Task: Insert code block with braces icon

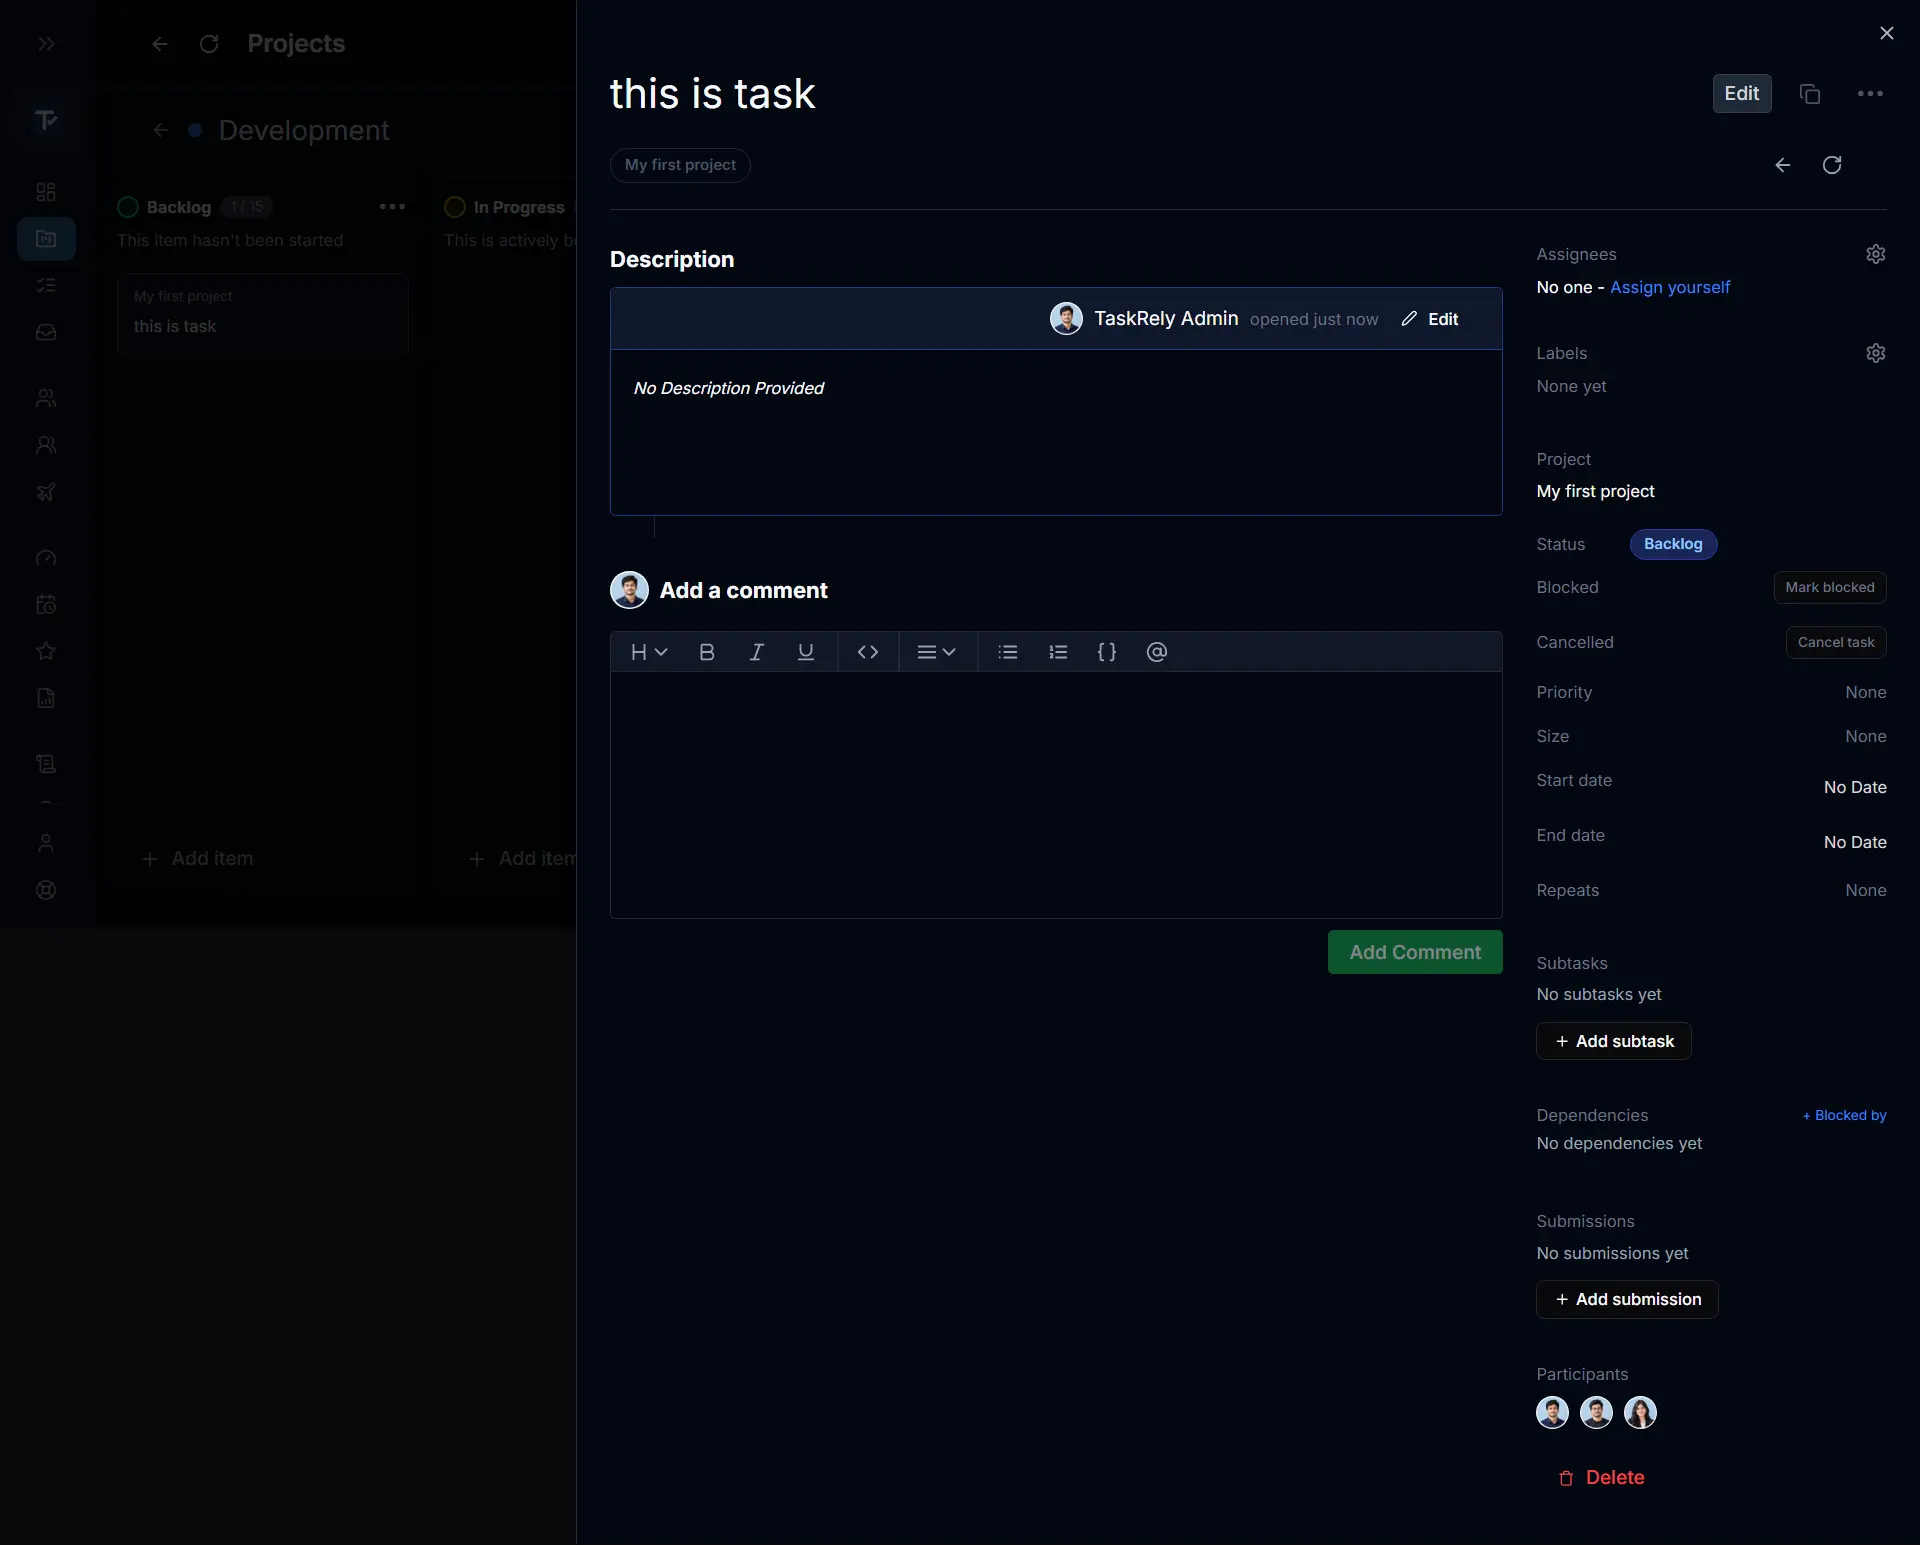Action: tap(1107, 652)
